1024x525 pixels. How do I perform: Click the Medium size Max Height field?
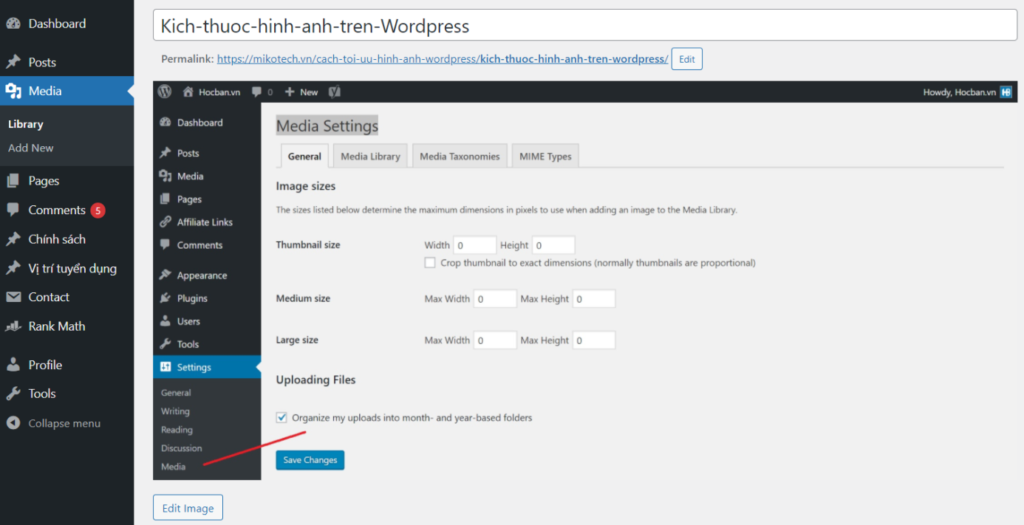tap(594, 299)
